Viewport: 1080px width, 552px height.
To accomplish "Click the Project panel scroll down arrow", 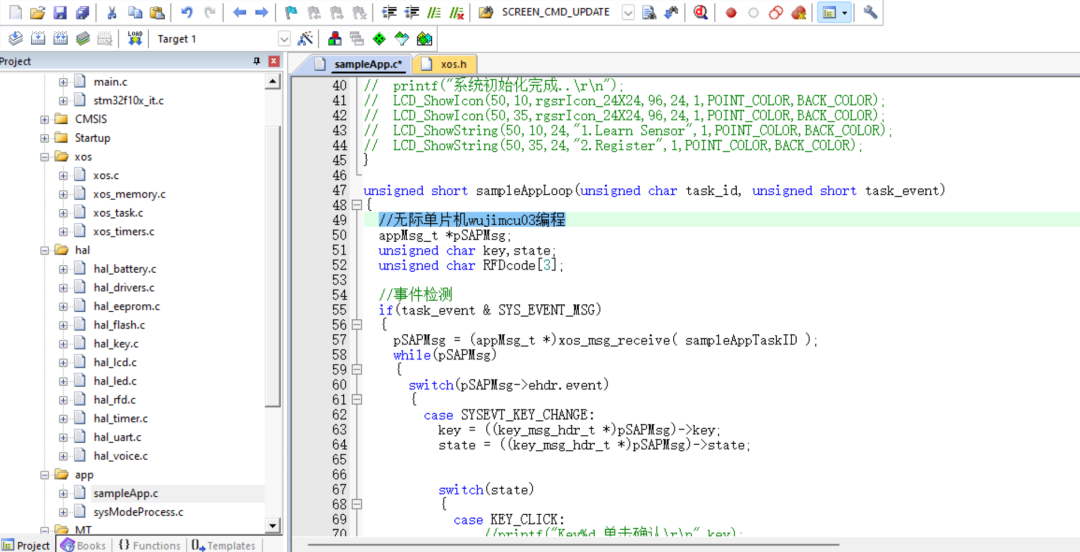I will click(273, 526).
